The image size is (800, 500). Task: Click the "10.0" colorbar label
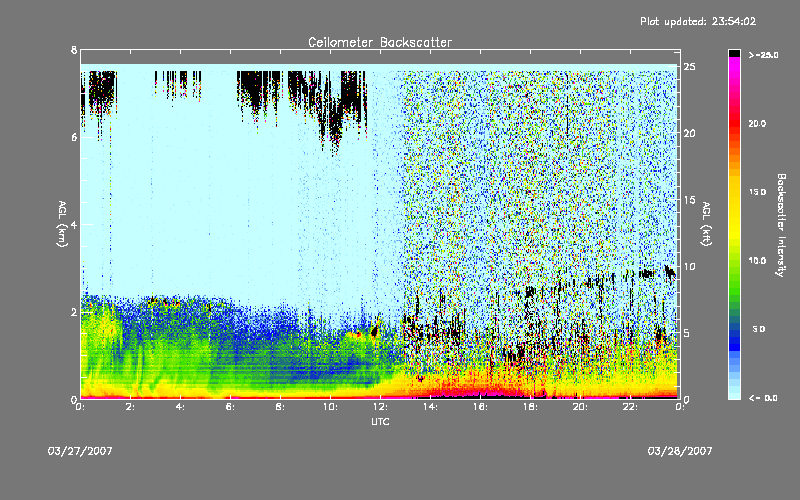tap(757, 261)
